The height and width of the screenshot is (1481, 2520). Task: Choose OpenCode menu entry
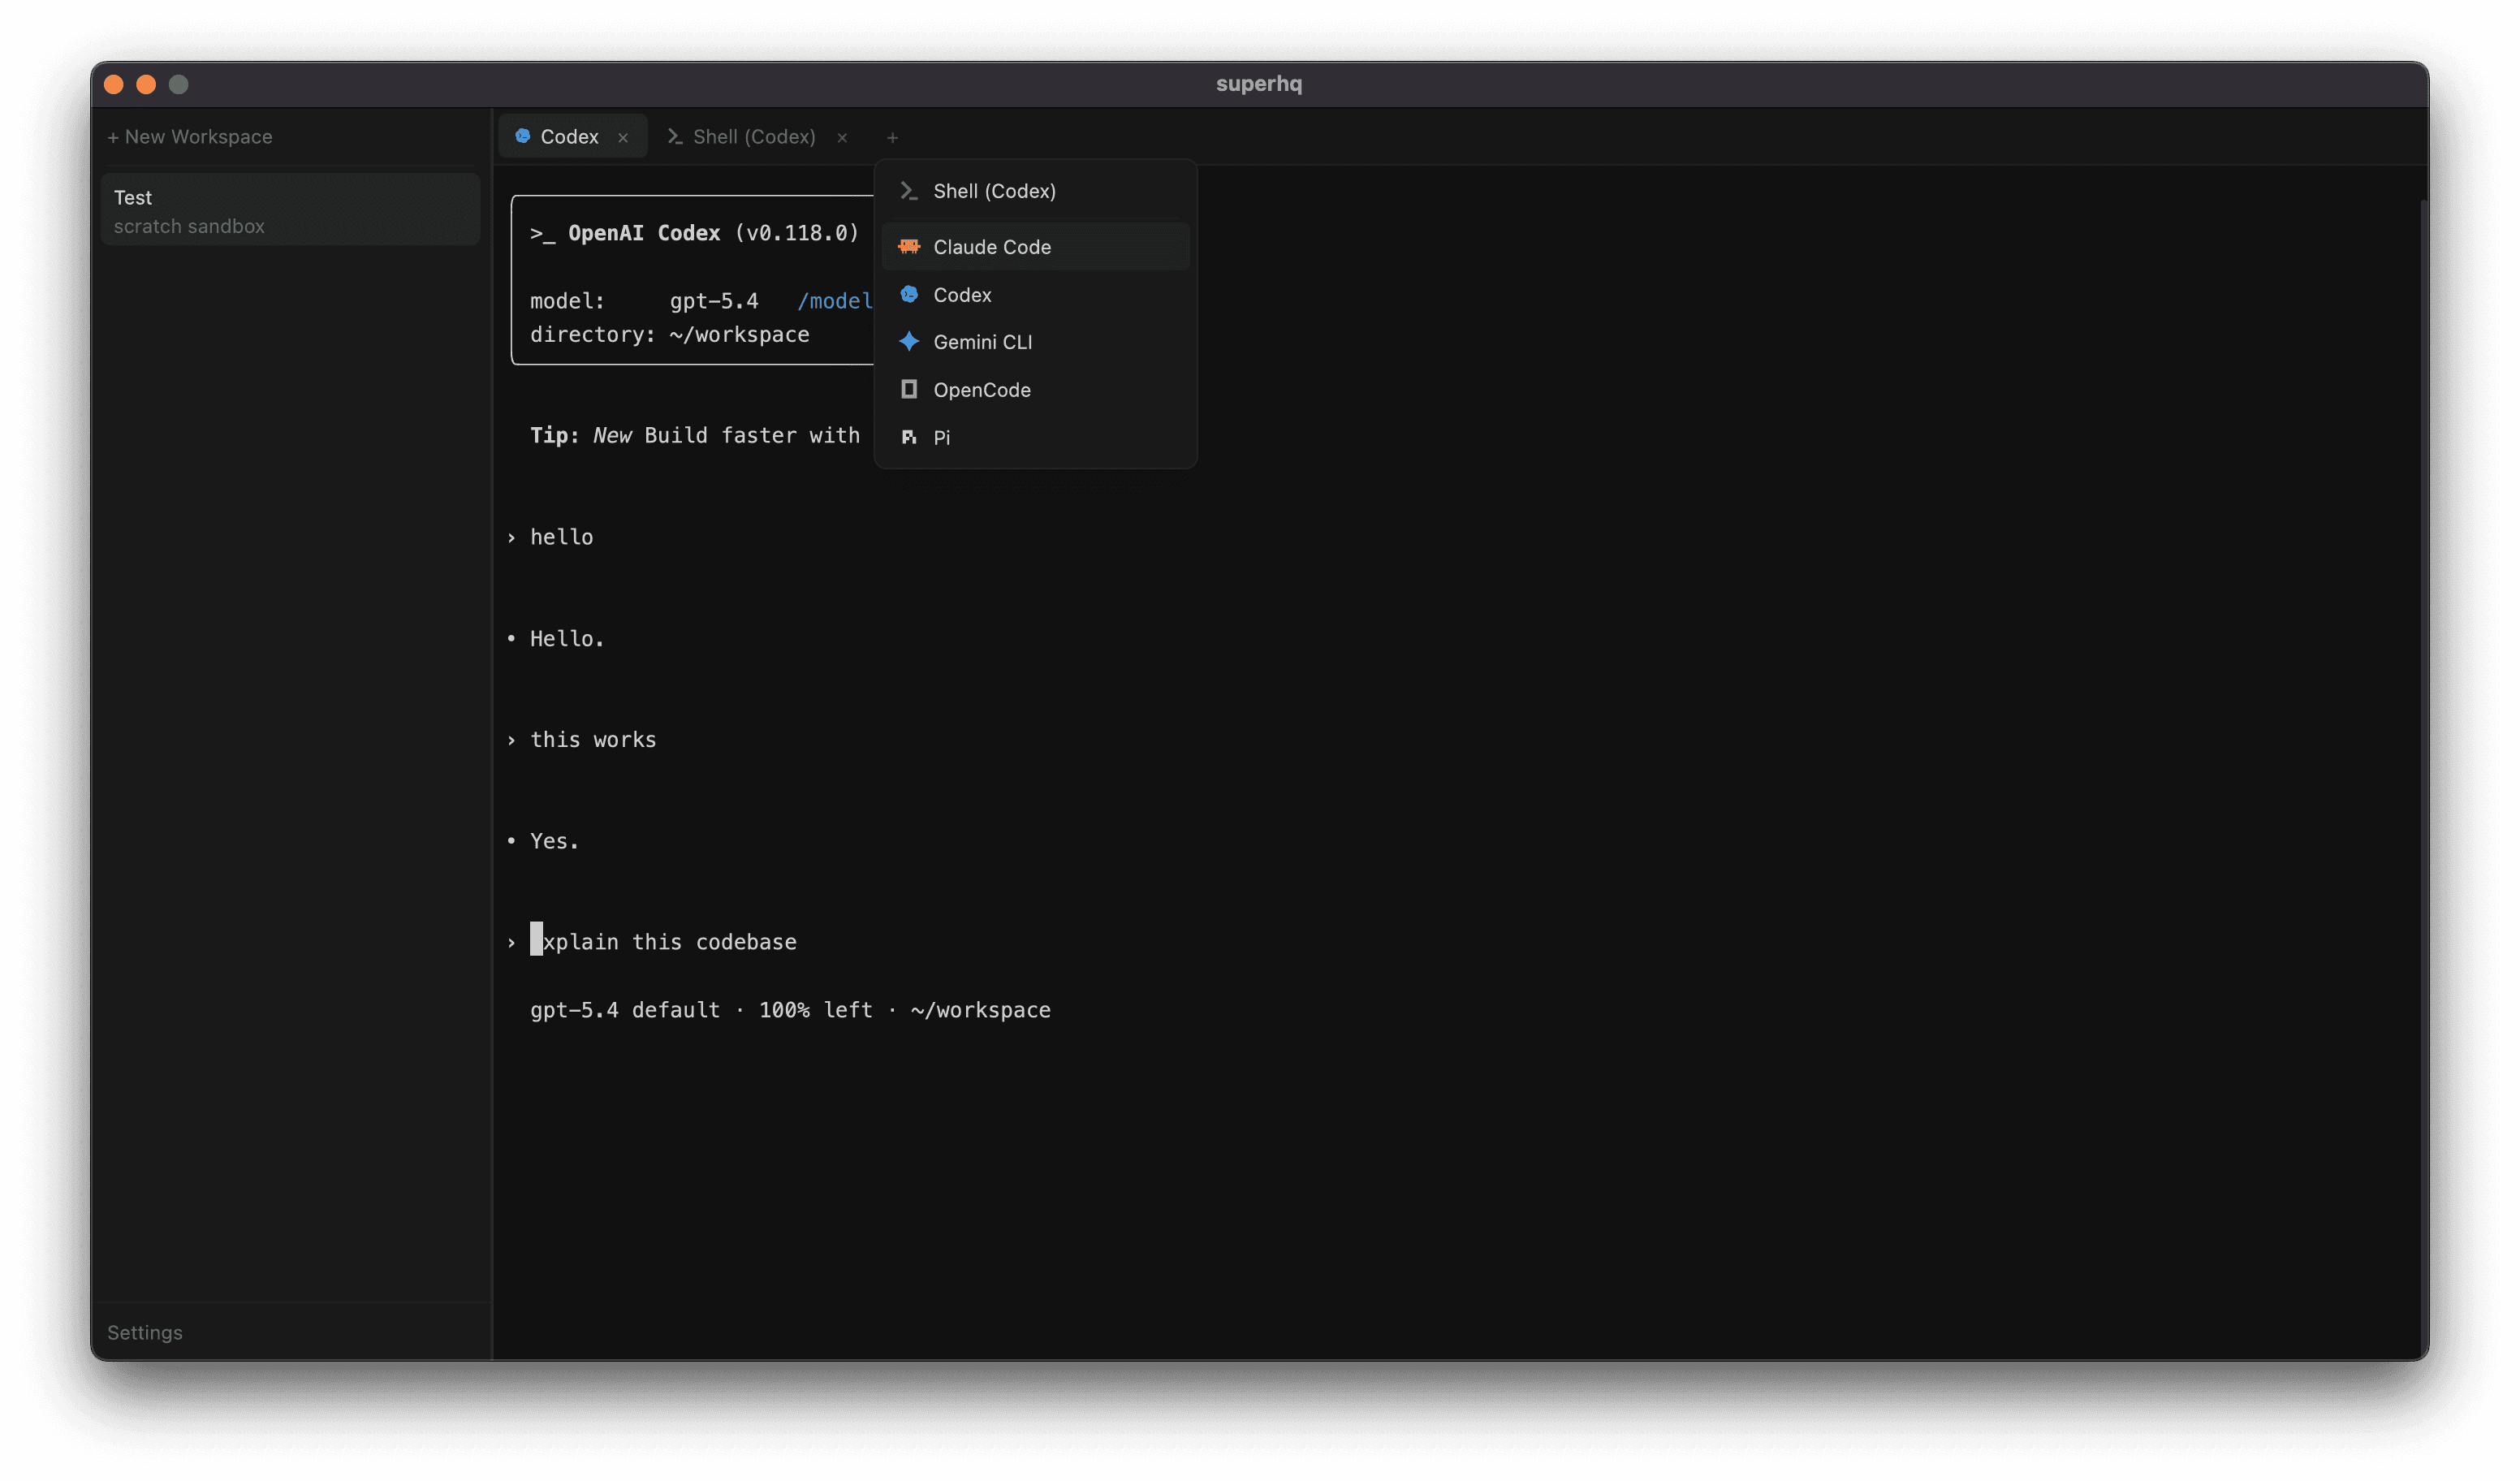pyautogui.click(x=981, y=390)
